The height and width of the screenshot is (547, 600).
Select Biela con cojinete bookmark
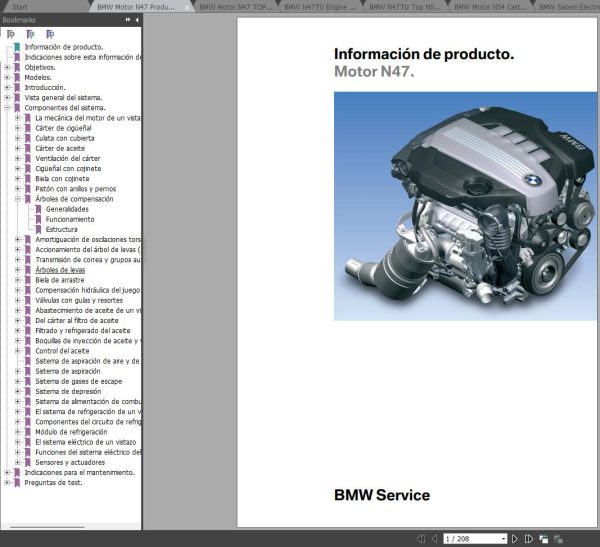coord(62,179)
